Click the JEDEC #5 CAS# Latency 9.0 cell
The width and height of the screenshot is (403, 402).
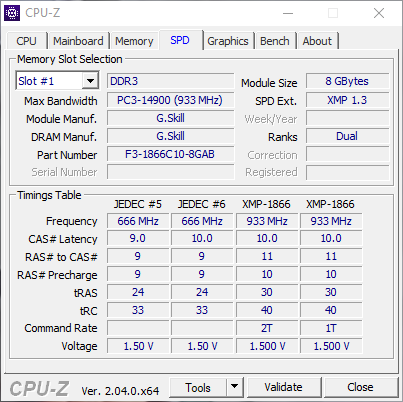tap(138, 238)
